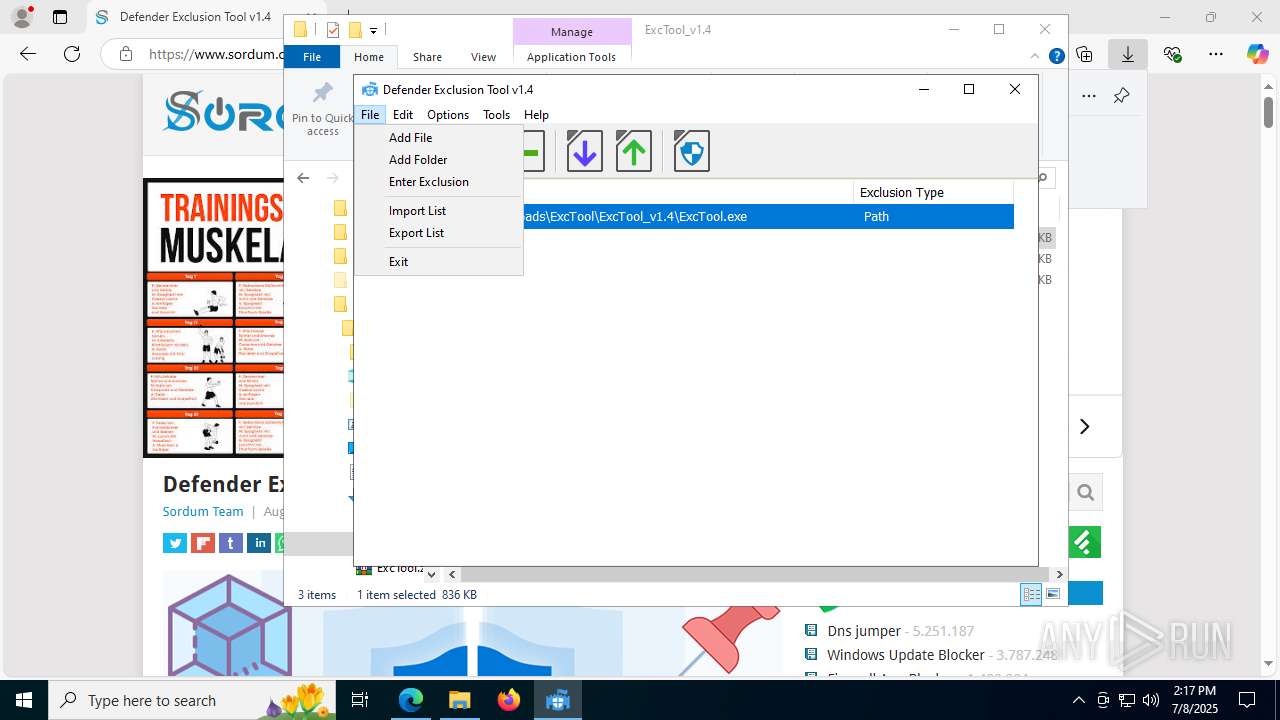Click the Manage contextual tab in Explorer
The image size is (1280, 720).
click(x=572, y=32)
